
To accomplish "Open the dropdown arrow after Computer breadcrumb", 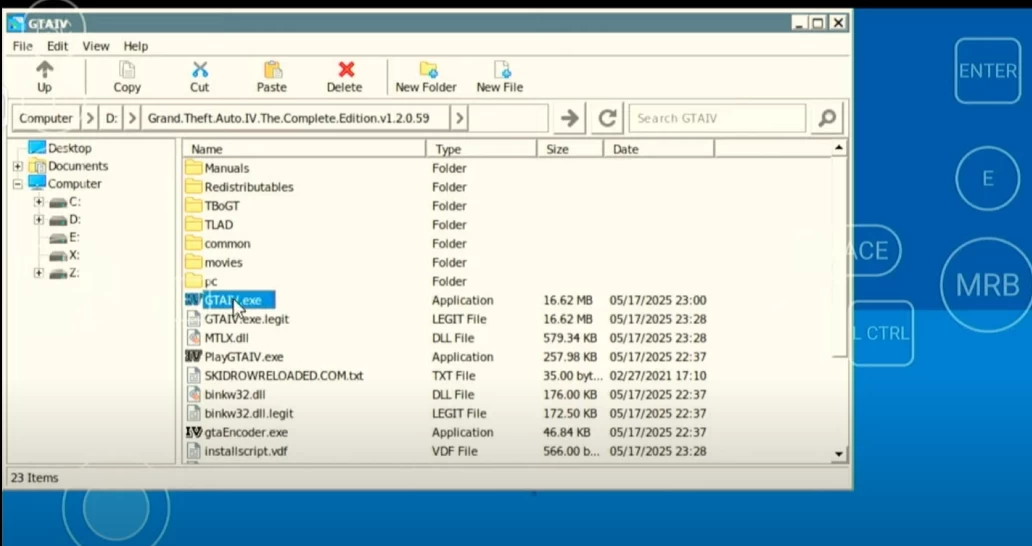I will [90, 118].
